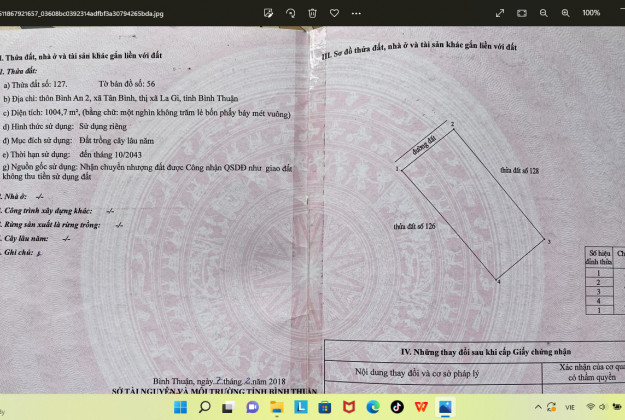Fit image to window
625x420 pixels.
[522, 13]
